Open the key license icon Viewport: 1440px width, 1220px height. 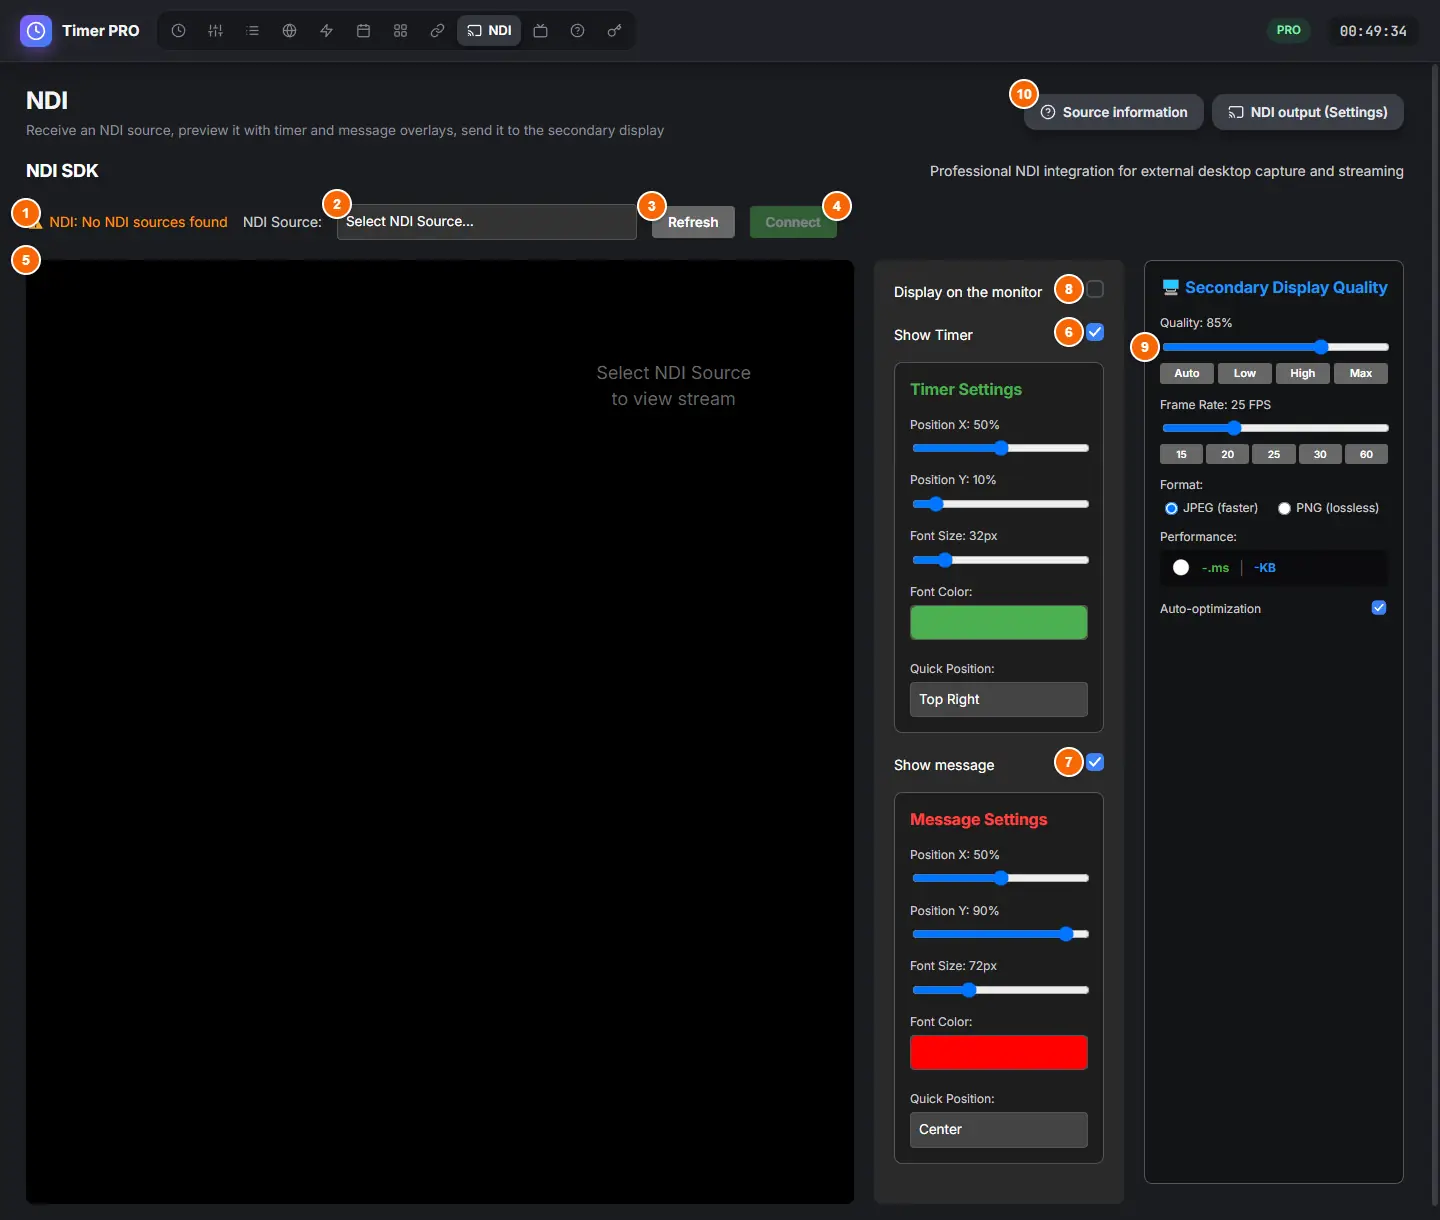pyautogui.click(x=614, y=31)
